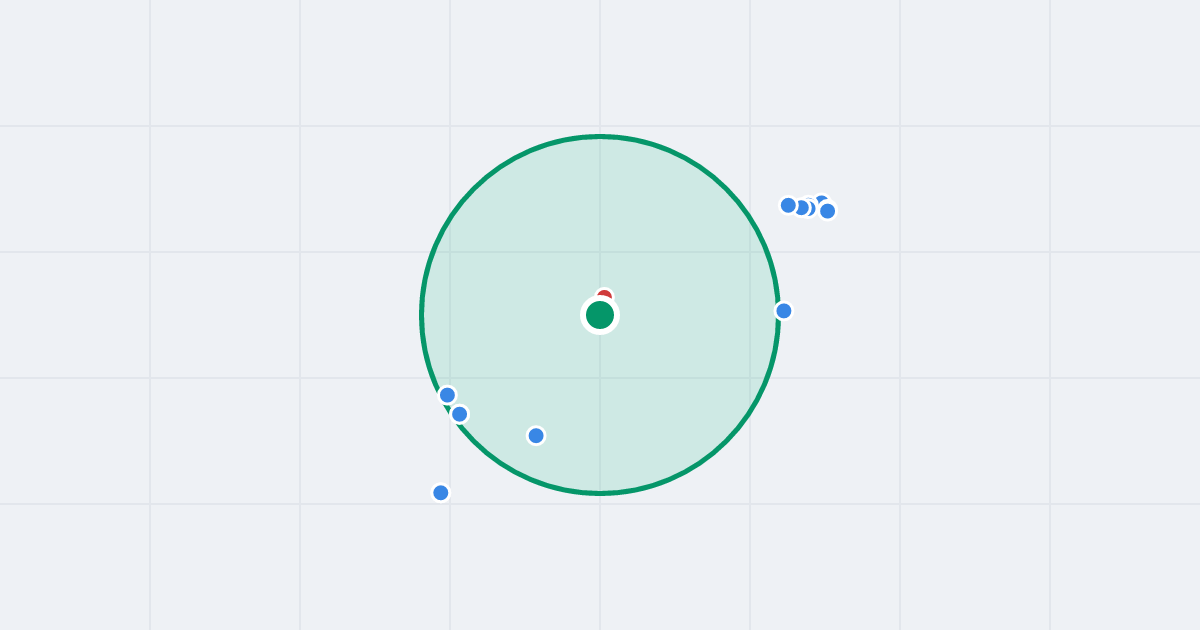The height and width of the screenshot is (630, 1200).
Task: Click the red marker behind the green center
Action: tap(604, 296)
